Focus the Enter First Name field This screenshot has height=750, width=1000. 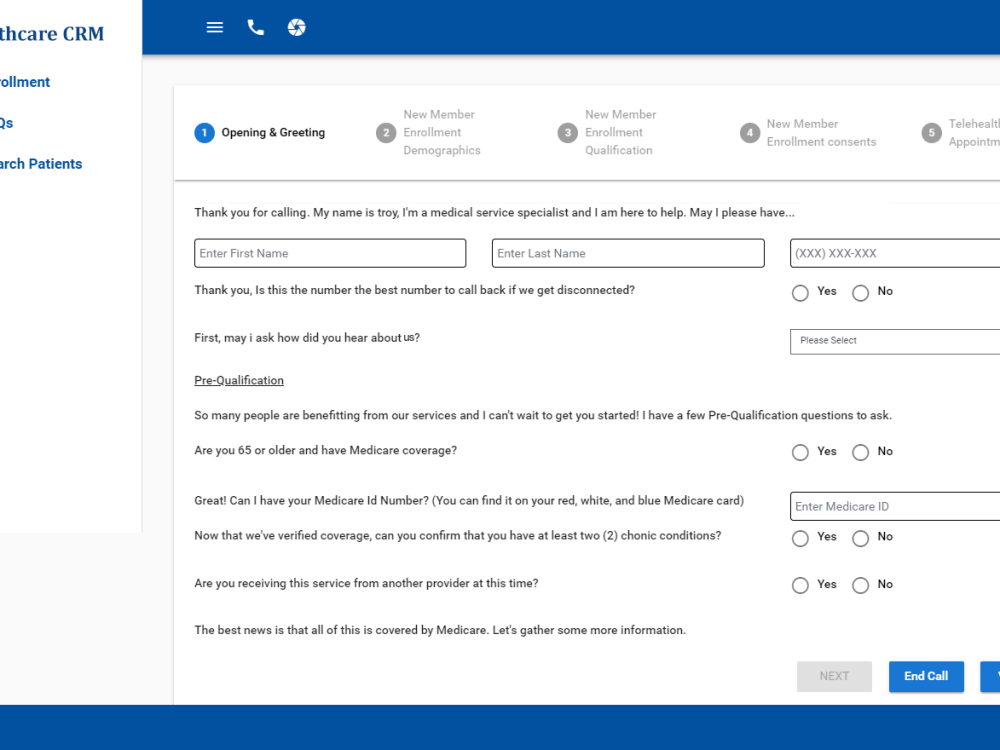tap(330, 253)
